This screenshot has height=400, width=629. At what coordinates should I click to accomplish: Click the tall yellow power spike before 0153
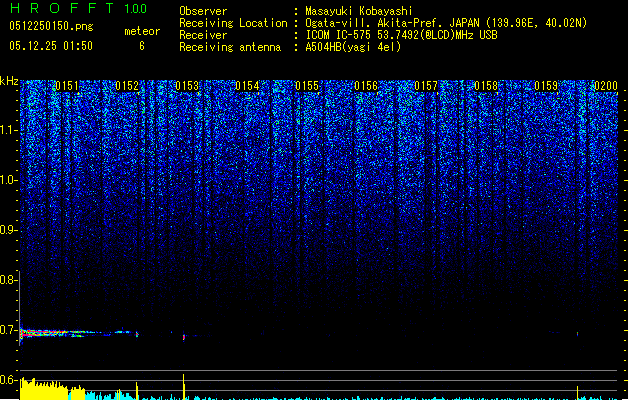point(184,386)
